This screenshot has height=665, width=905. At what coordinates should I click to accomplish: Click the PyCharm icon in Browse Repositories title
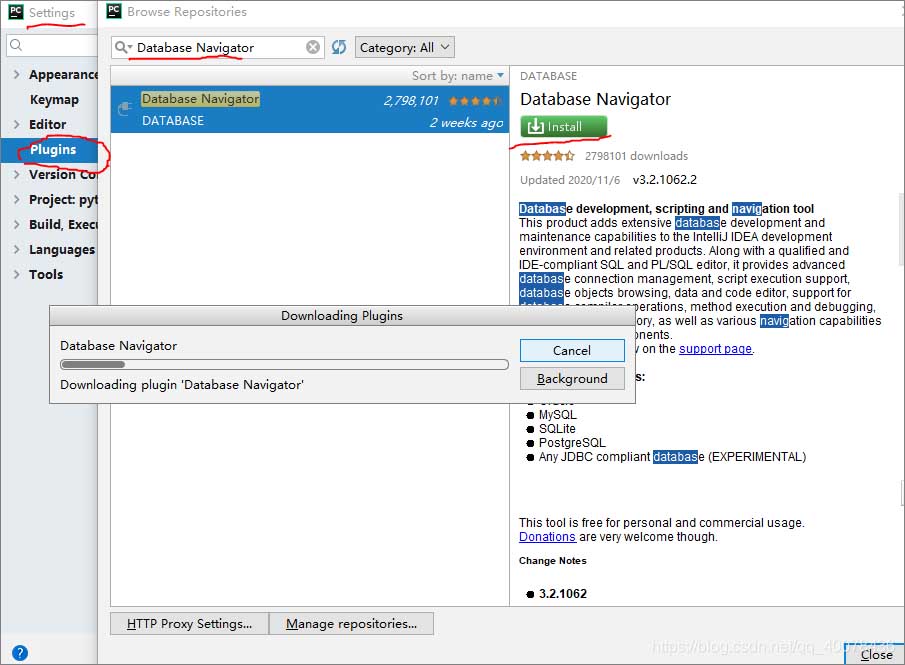point(114,12)
